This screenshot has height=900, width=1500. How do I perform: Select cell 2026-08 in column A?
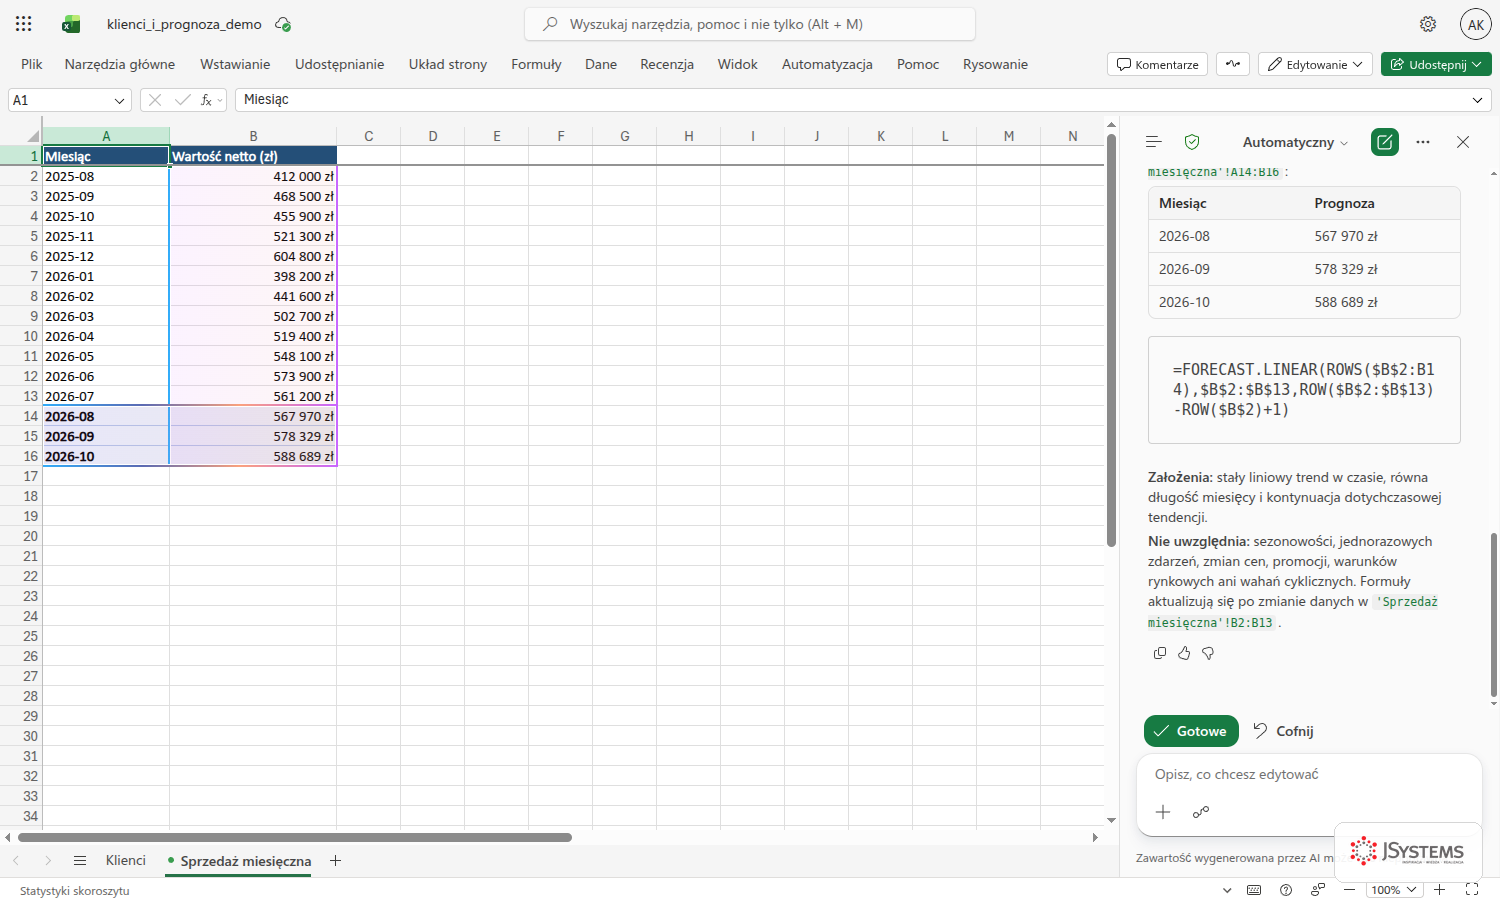click(x=106, y=416)
